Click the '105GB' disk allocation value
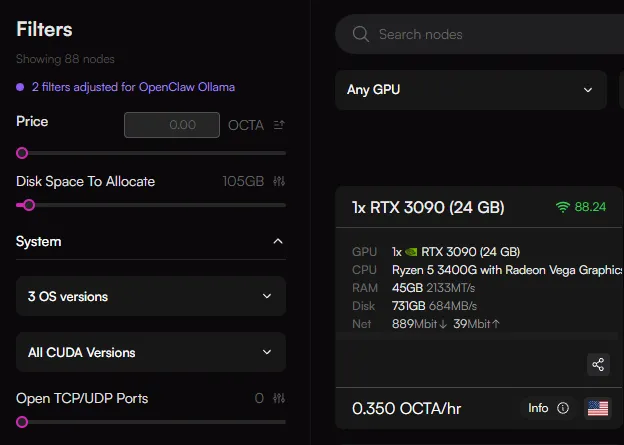This screenshot has width=624, height=445. [x=243, y=182]
